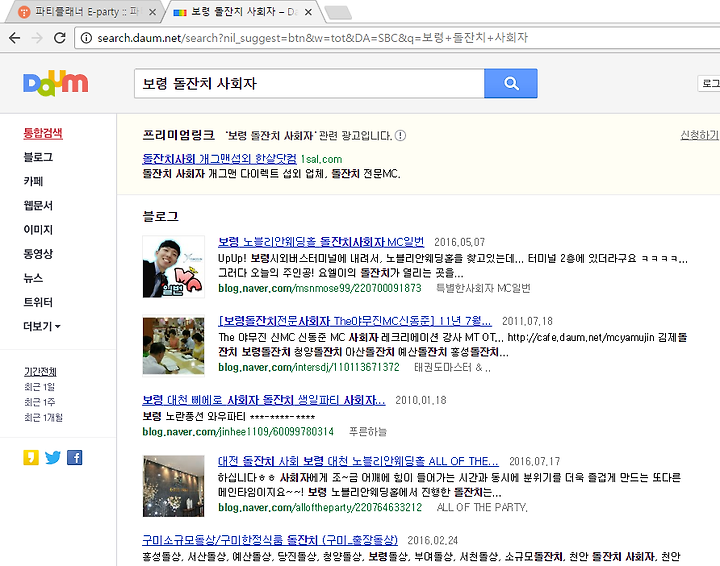
Task: Close the 파티플래너 E-party tab
Action: 152,12
